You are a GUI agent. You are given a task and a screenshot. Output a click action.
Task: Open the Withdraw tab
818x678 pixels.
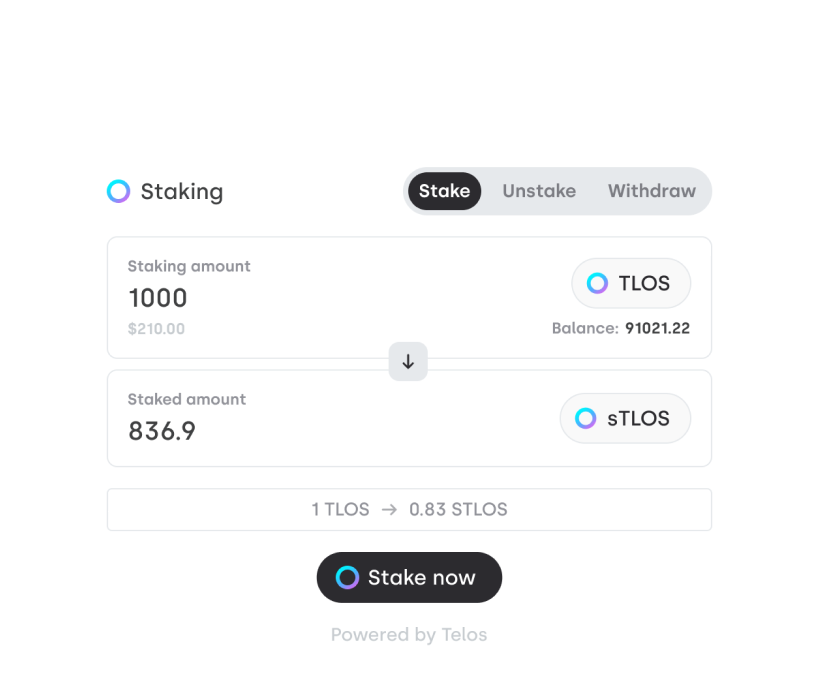point(651,191)
